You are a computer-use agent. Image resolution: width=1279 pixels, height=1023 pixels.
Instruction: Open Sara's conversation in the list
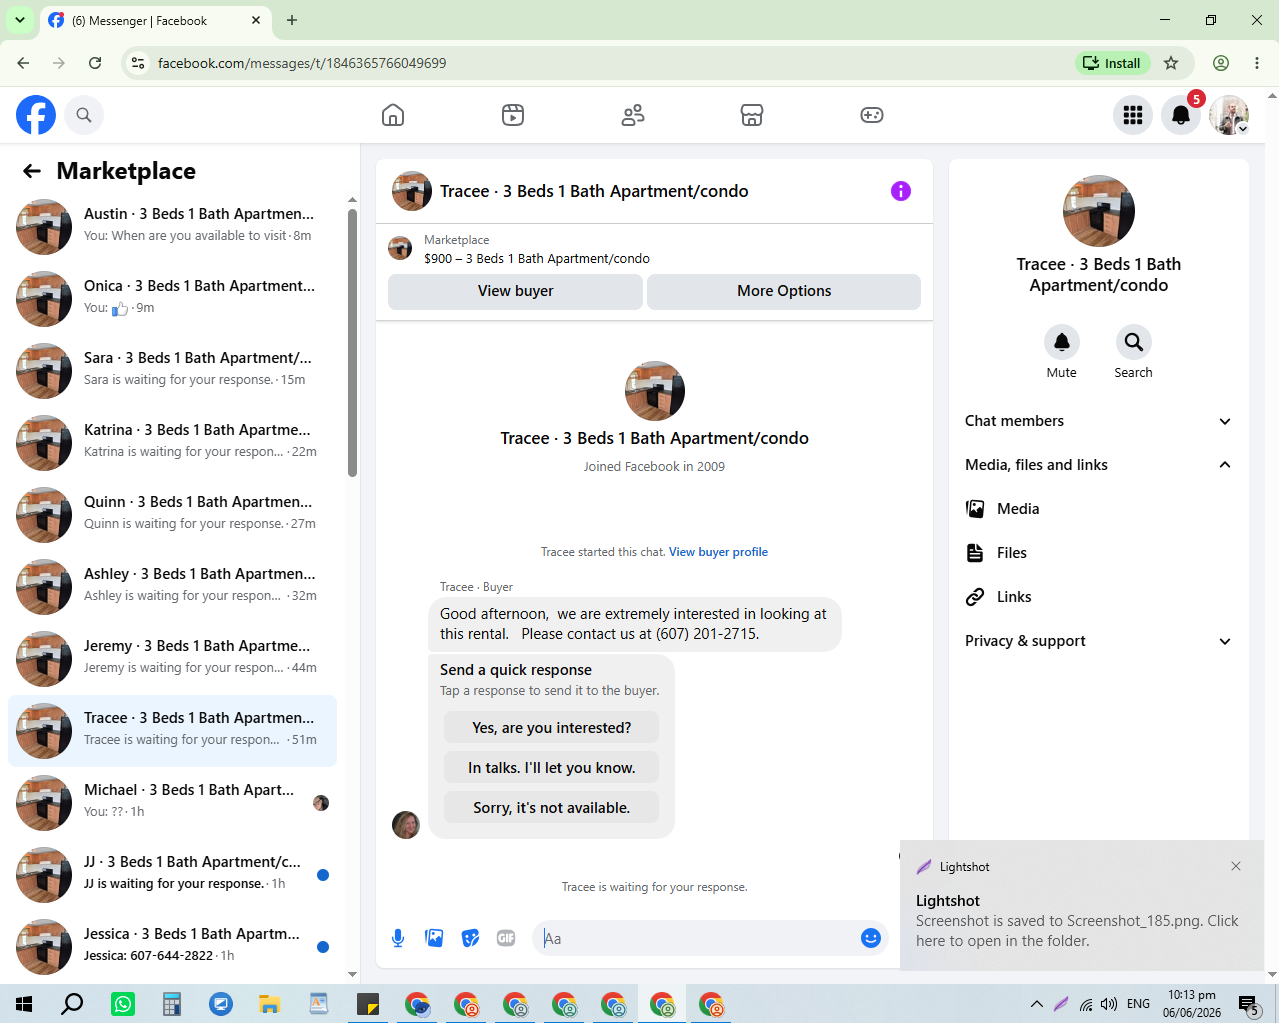172,371
